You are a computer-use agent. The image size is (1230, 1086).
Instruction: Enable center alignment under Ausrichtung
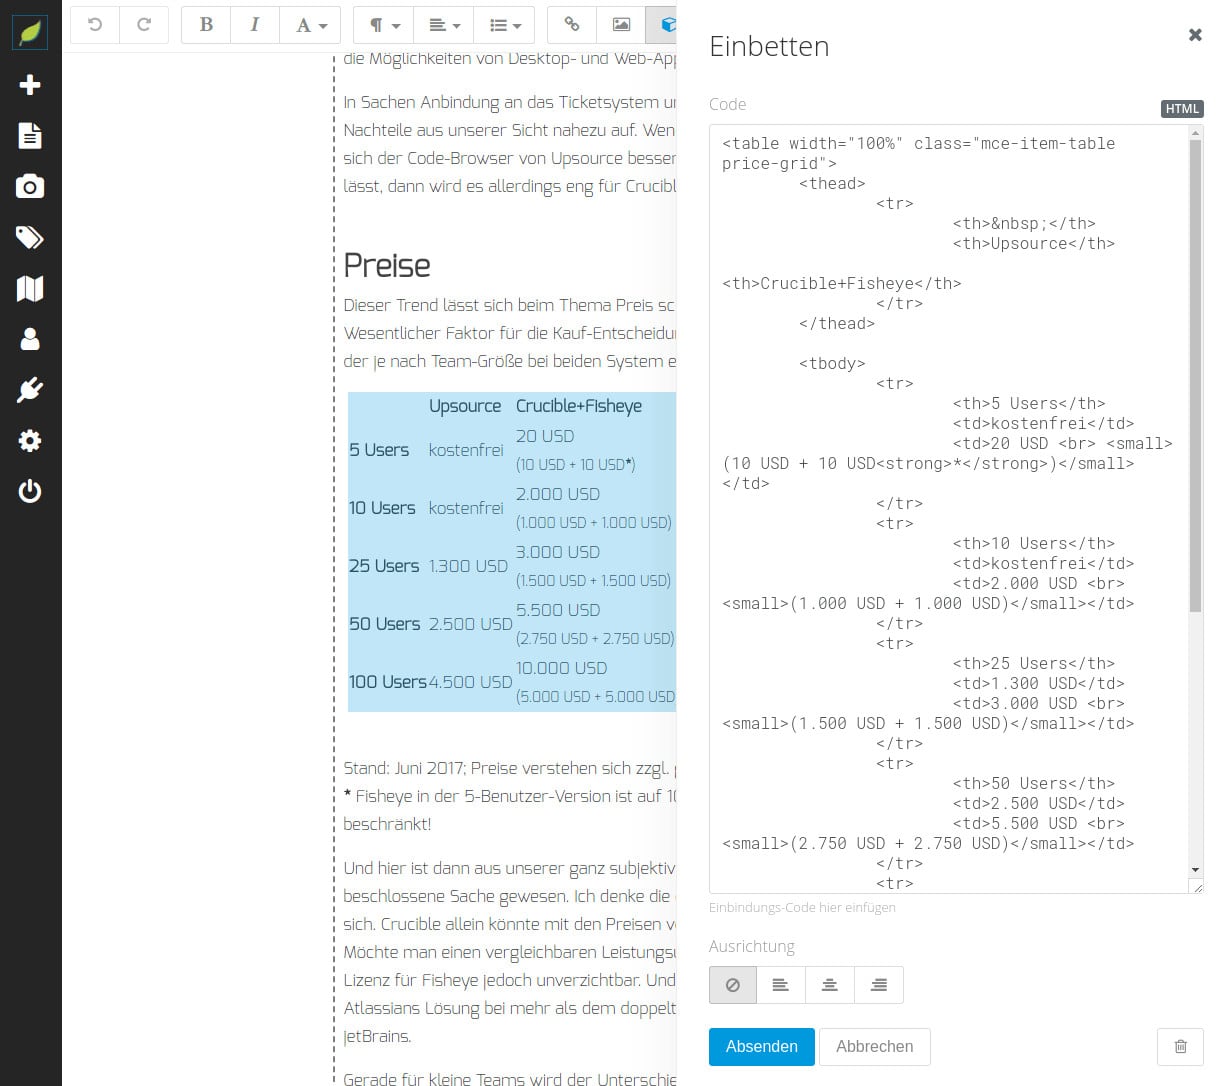829,985
